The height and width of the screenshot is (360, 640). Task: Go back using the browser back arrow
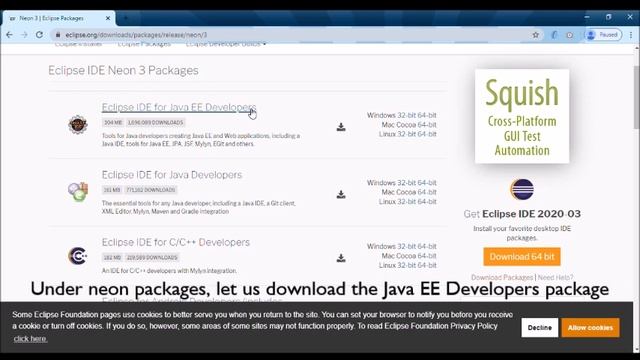pos(9,35)
